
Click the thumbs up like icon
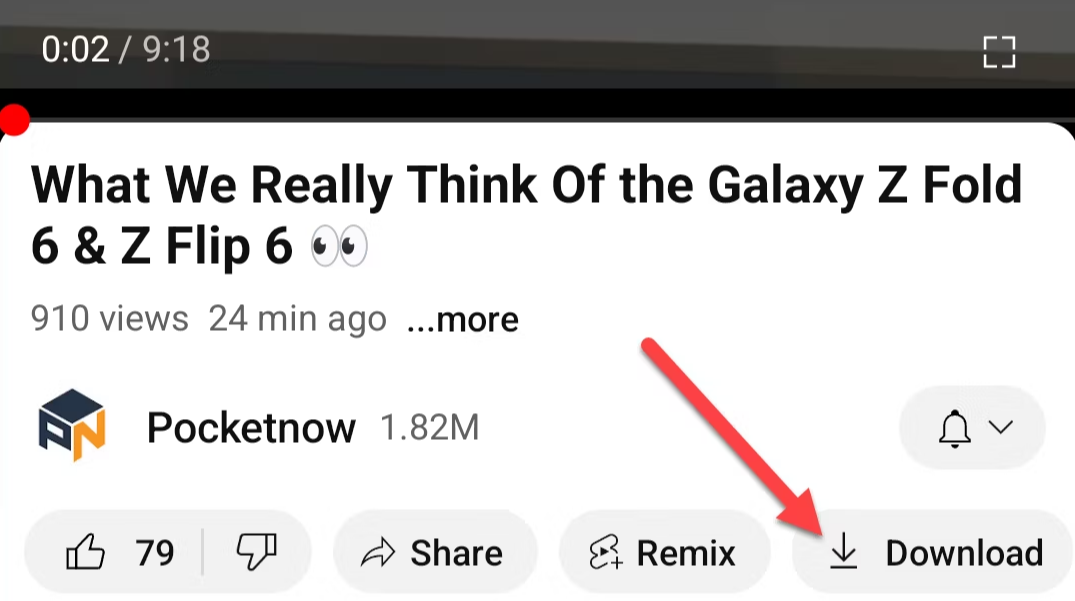[x=85, y=552]
